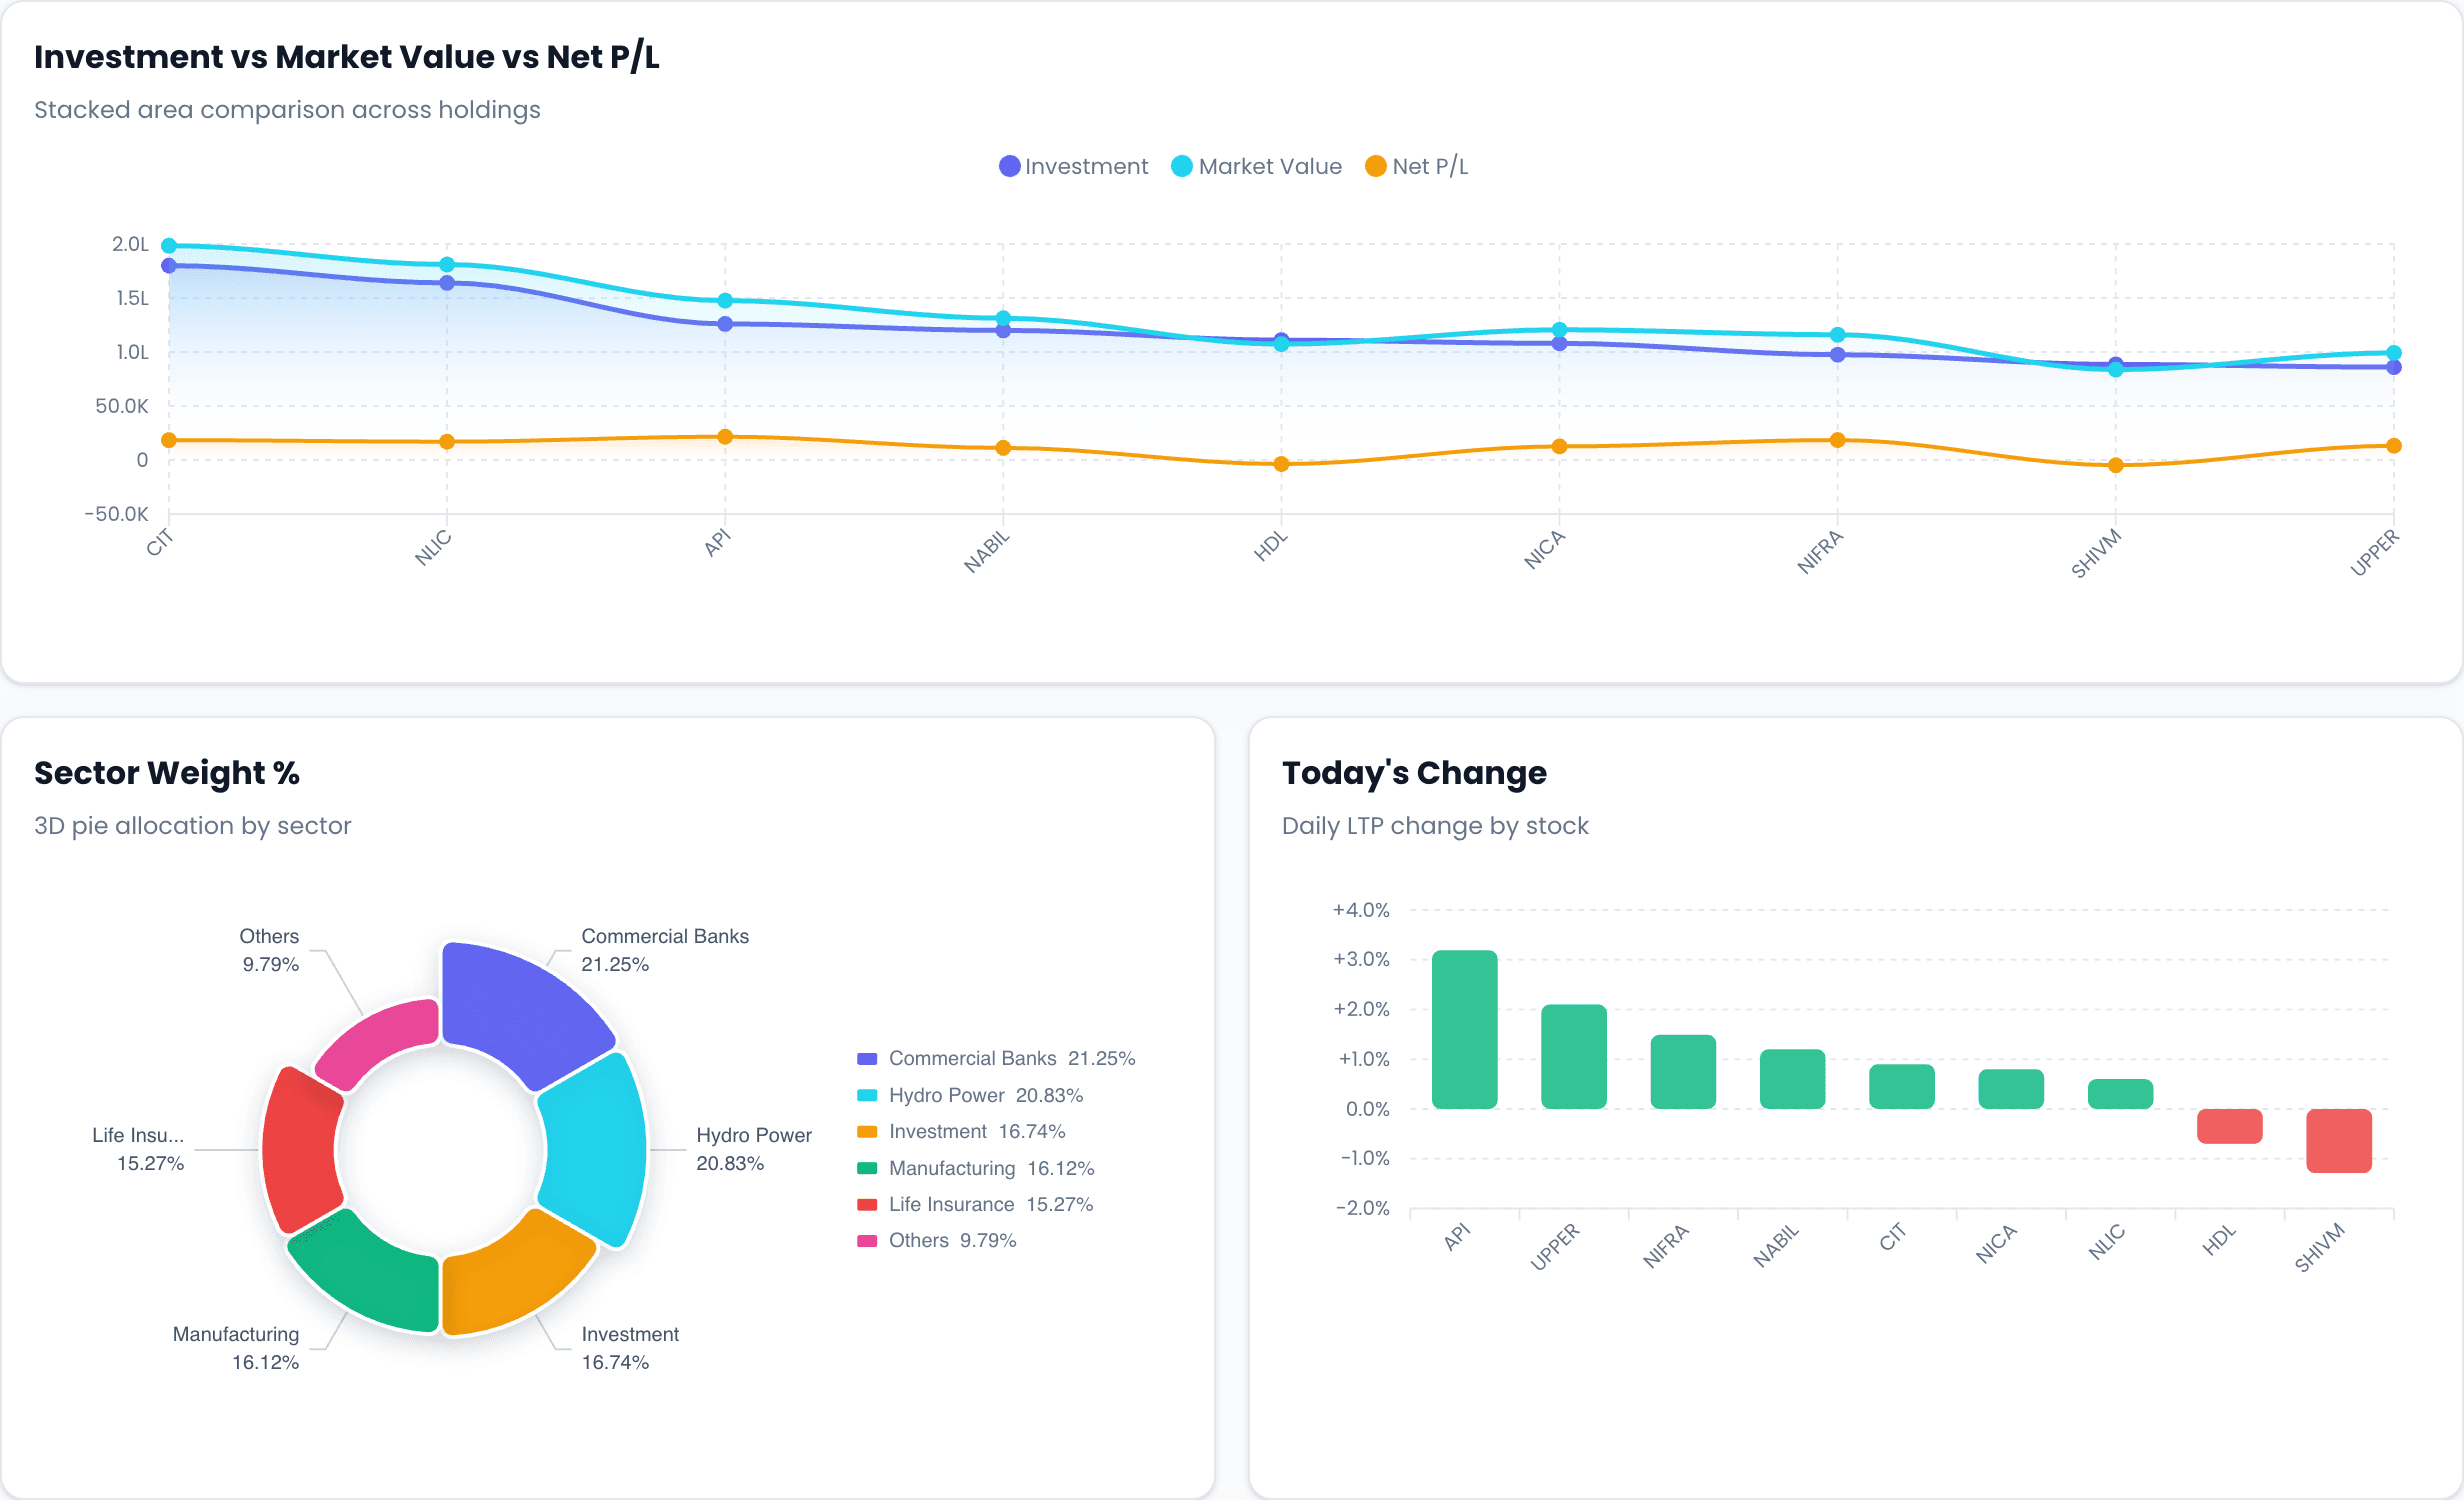The width and height of the screenshot is (2464, 1500).
Task: Click Net P/L point at SHIVM
Action: [x=2115, y=465]
